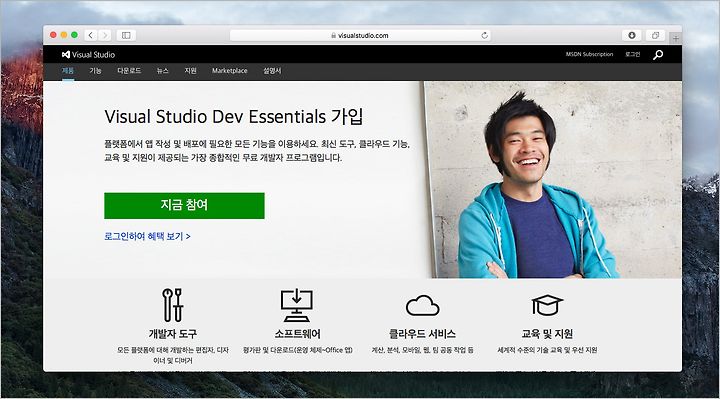Click the 로그인 link in header
The width and height of the screenshot is (720, 399).
pos(632,54)
